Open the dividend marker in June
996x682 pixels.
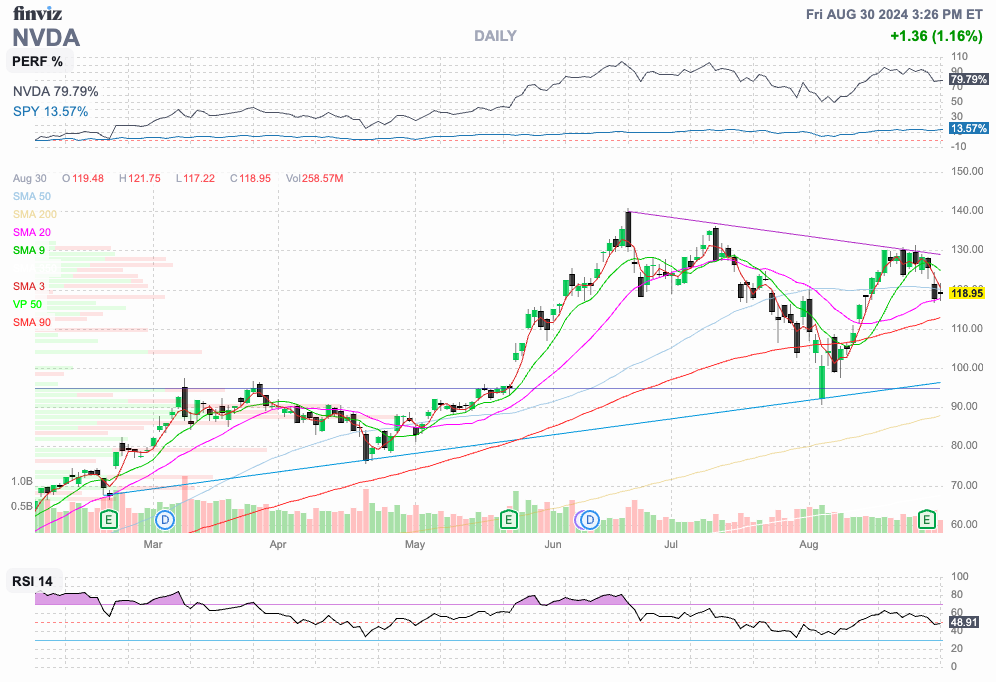click(591, 520)
